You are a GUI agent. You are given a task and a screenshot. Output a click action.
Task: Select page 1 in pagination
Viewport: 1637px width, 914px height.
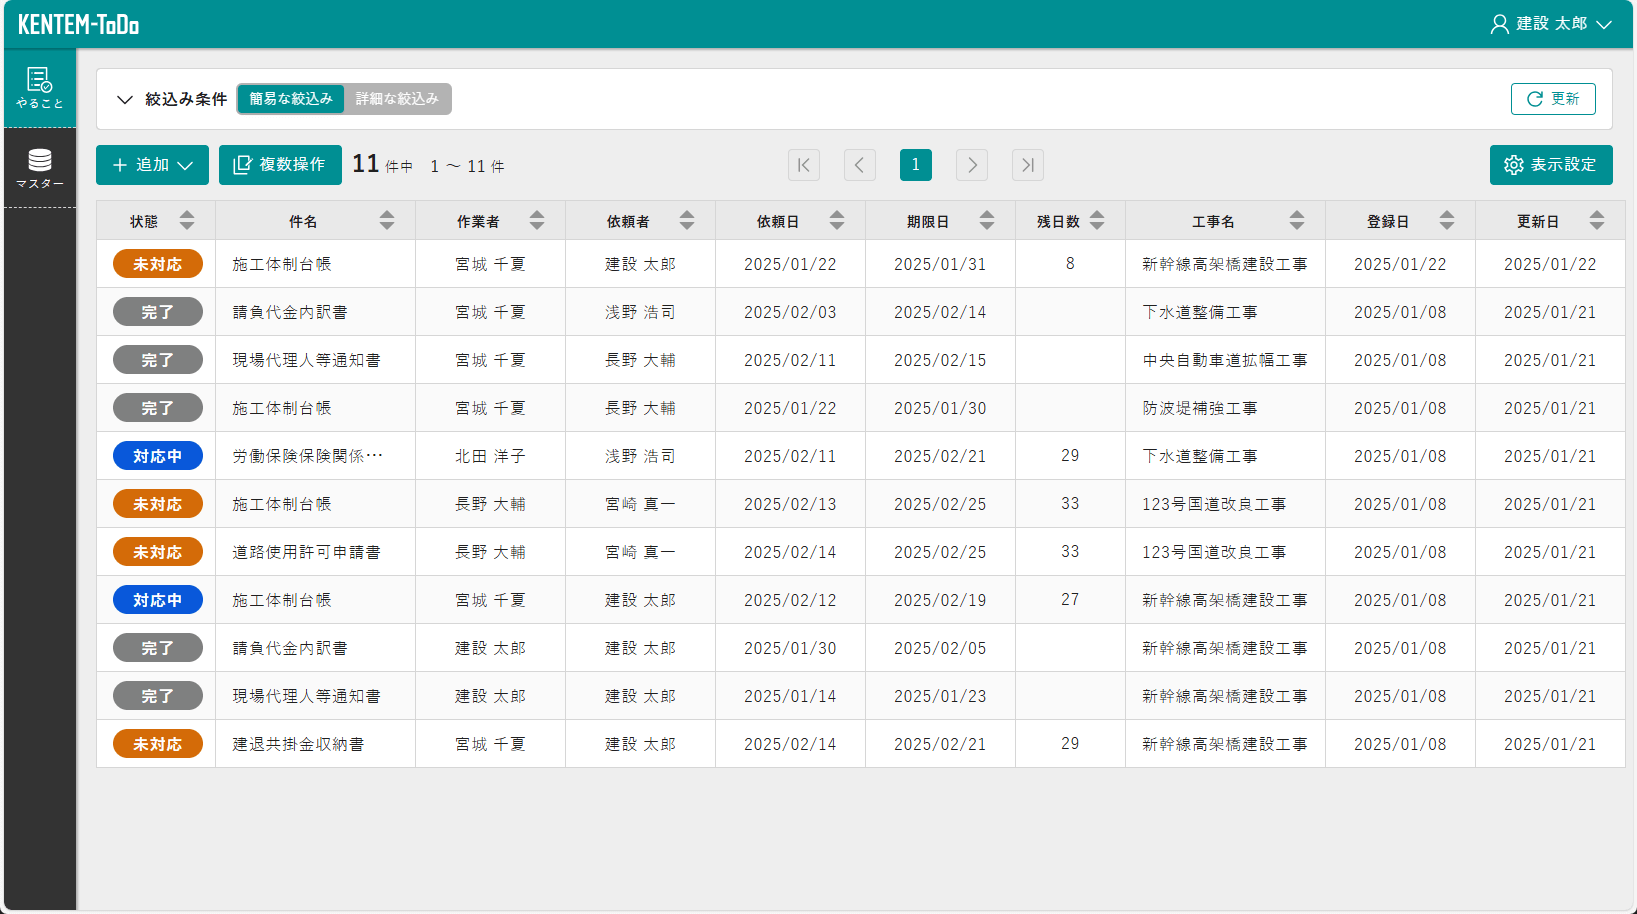(916, 165)
